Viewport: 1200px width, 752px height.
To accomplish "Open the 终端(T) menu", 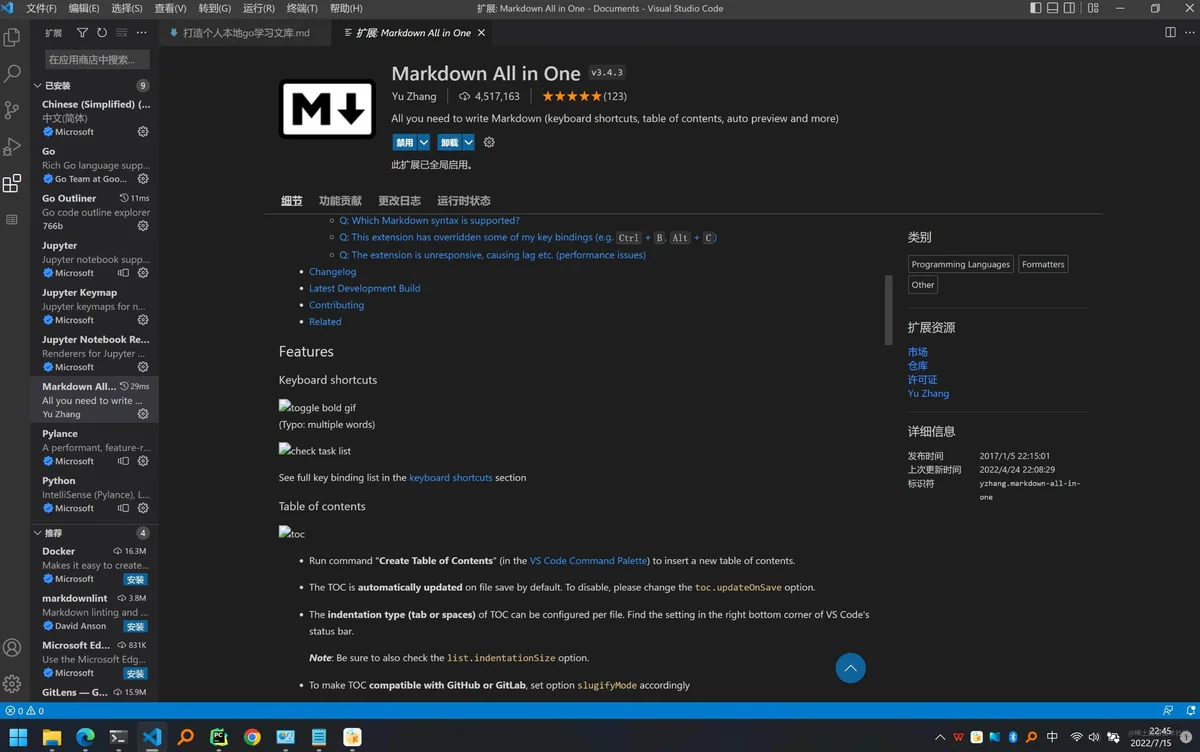I will (302, 8).
